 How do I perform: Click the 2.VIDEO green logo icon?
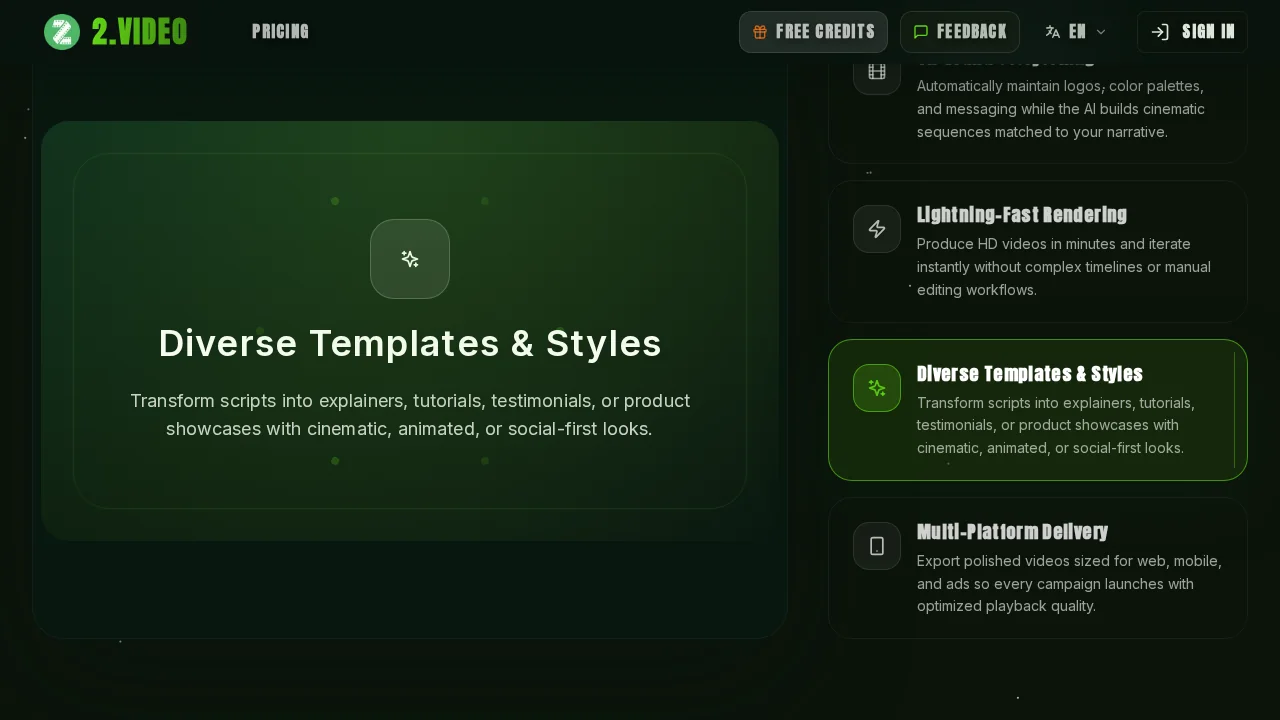62,31
